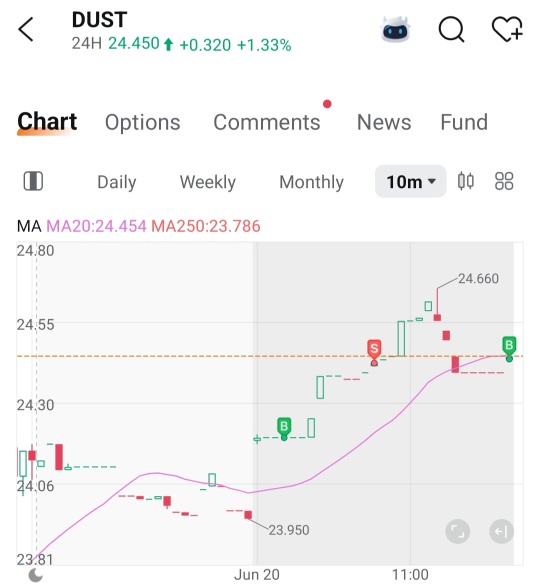Select the Daily timeframe
540x584 pixels.
pos(117,182)
